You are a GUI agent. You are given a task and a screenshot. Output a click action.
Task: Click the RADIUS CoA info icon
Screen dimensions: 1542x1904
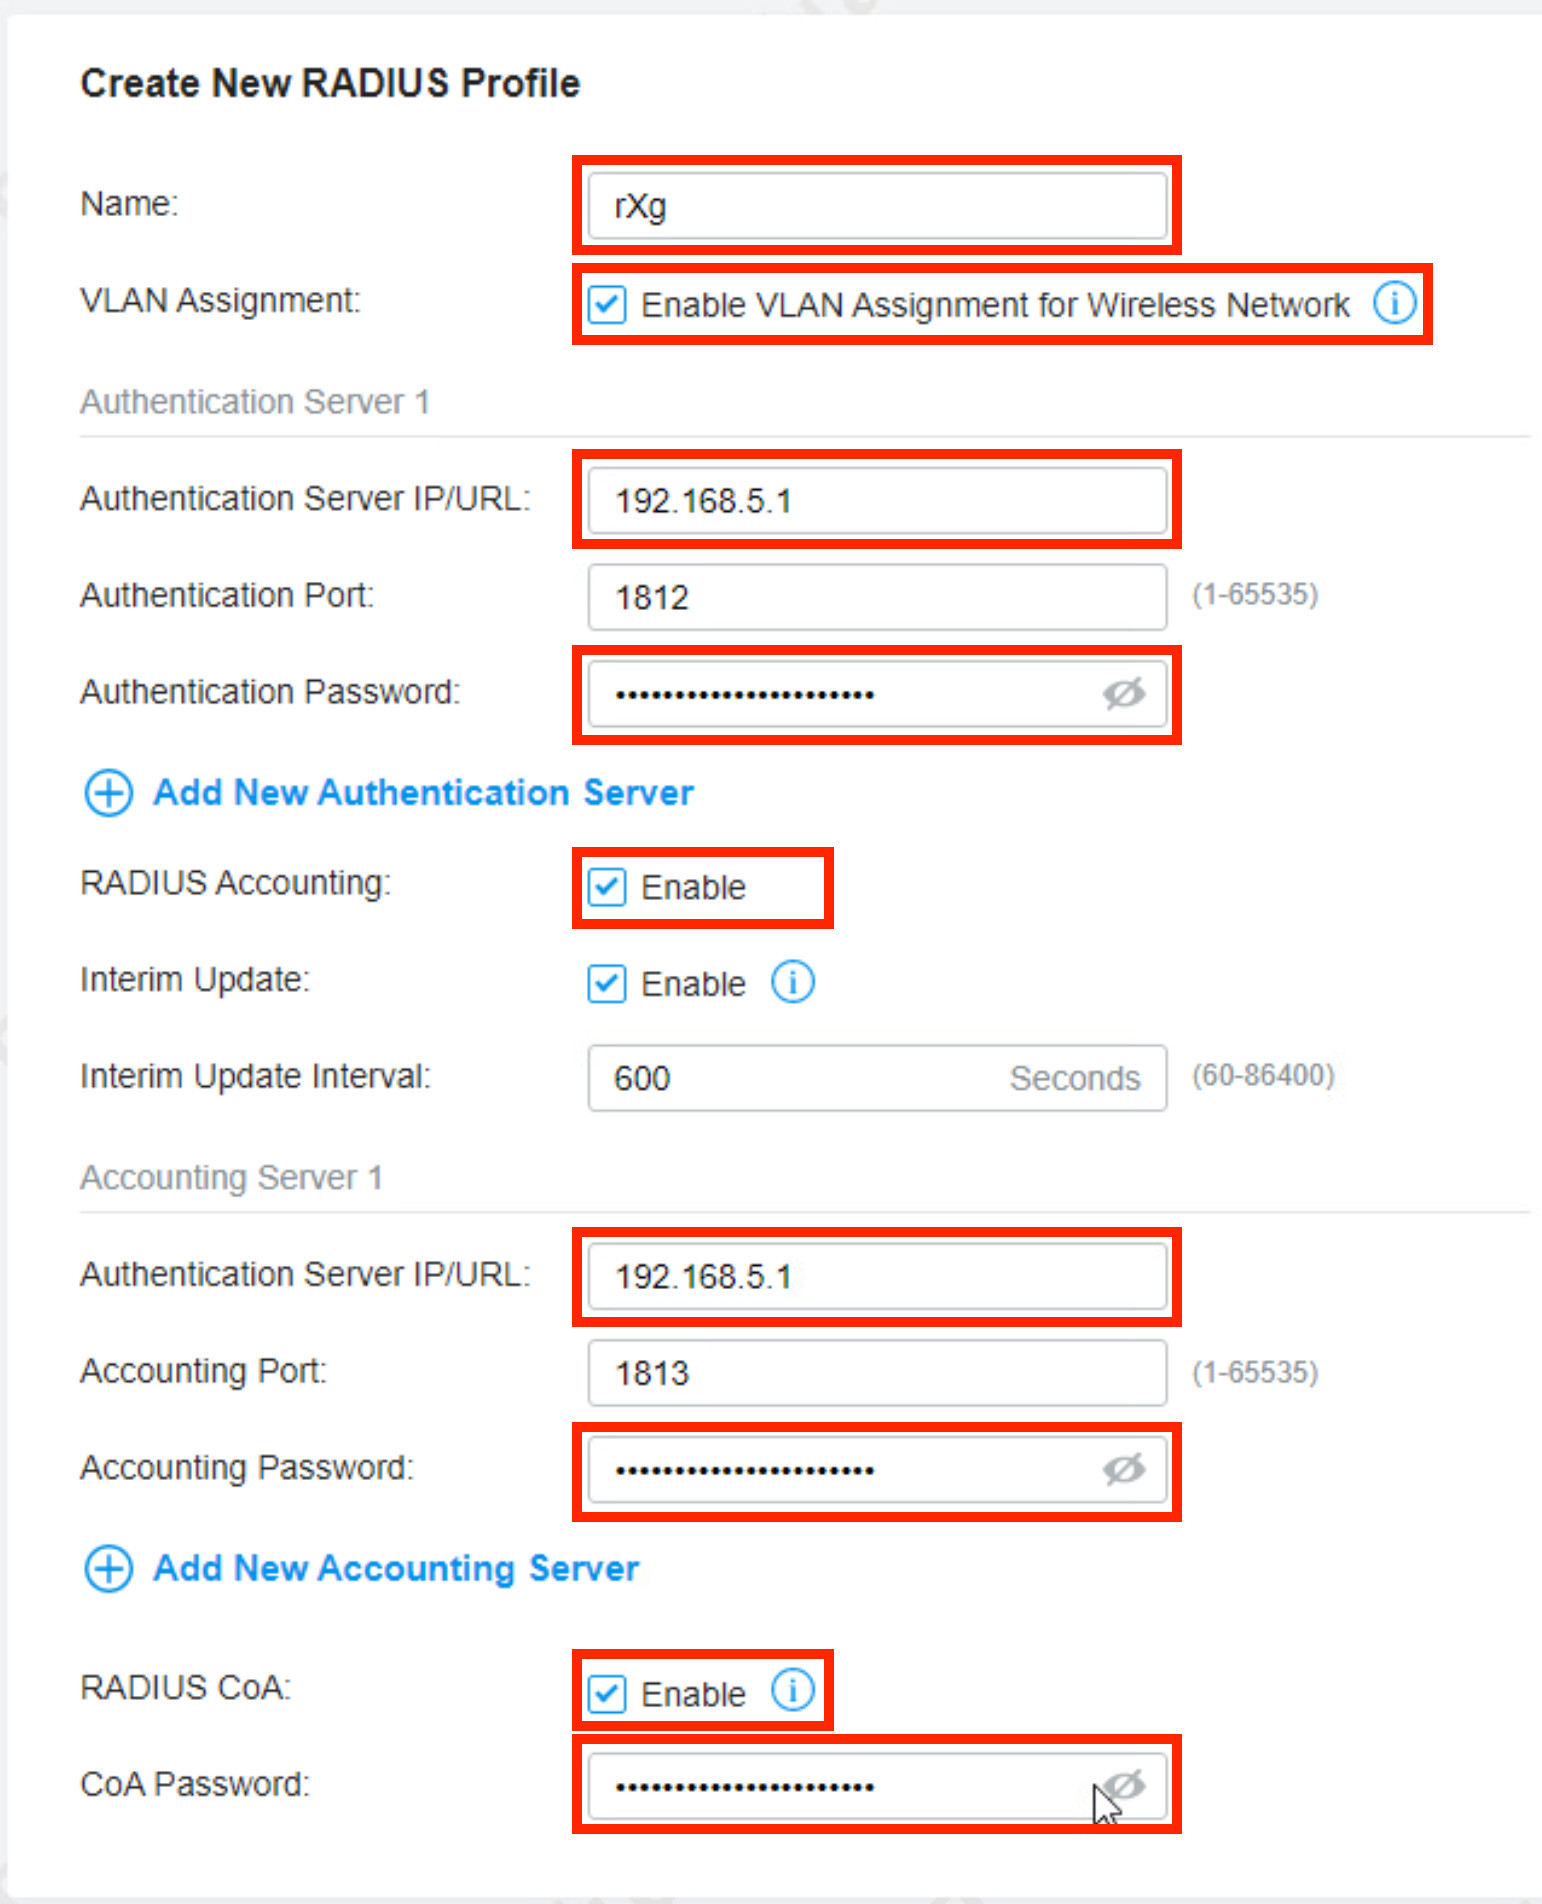pyautogui.click(x=793, y=1691)
